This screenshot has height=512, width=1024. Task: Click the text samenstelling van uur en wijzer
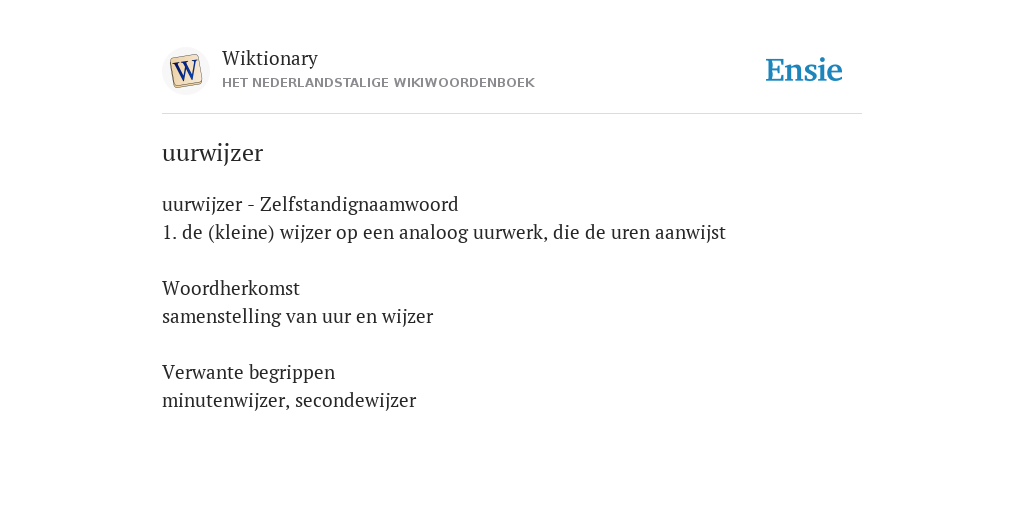click(297, 317)
